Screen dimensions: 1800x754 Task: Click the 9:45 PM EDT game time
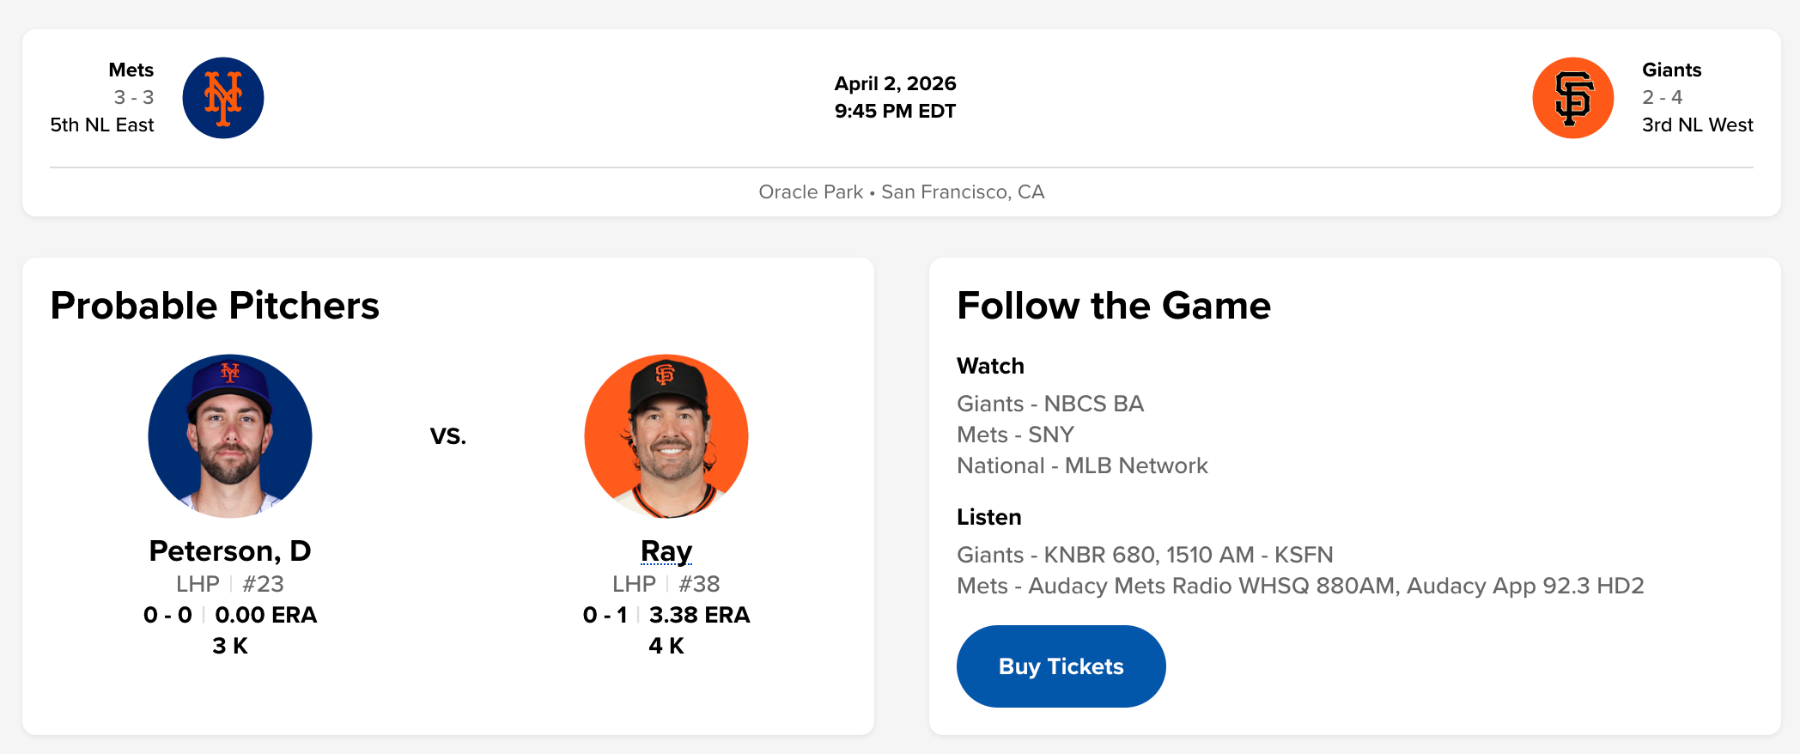pyautogui.click(x=895, y=111)
